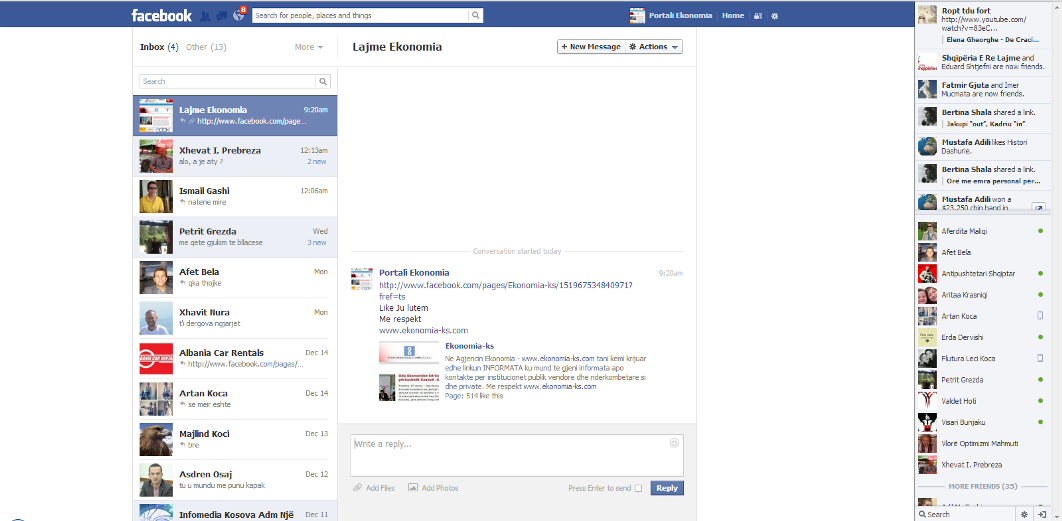This screenshot has height=521, width=1062.
Task: Click the pop-out arrow icon in ticker
Action: click(1037, 207)
